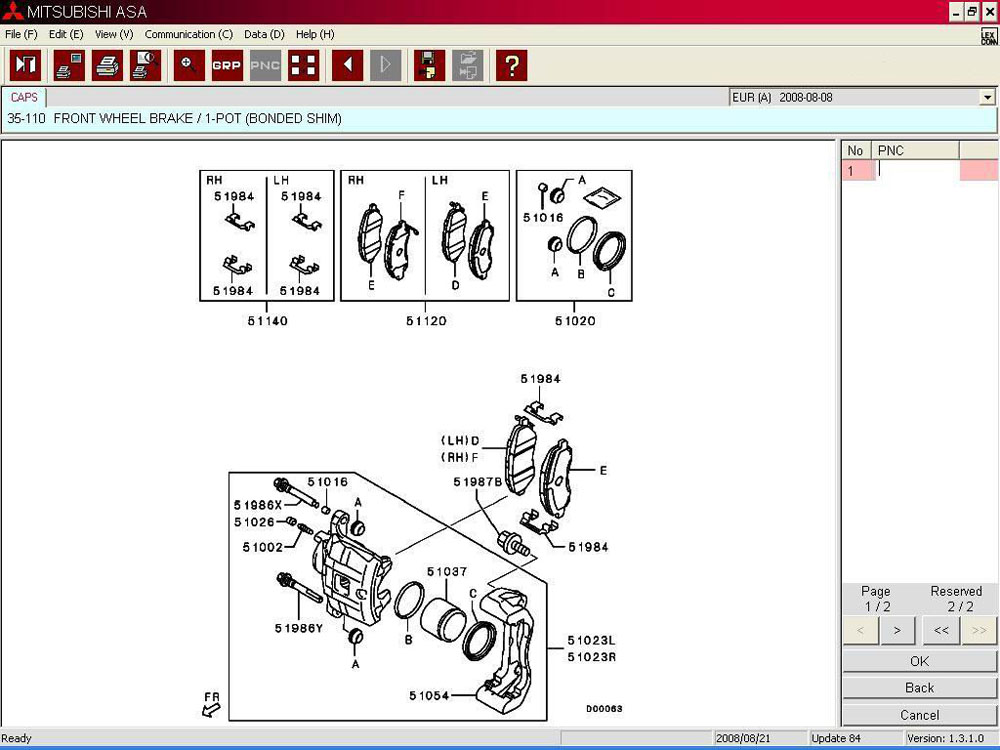Click the print icon in toolbar

[x=107, y=66]
